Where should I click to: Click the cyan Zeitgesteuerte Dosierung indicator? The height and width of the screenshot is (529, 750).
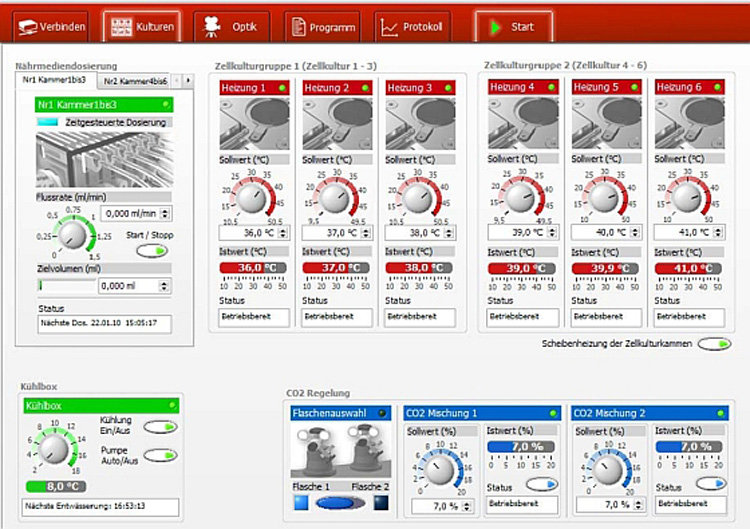pyautogui.click(x=47, y=122)
